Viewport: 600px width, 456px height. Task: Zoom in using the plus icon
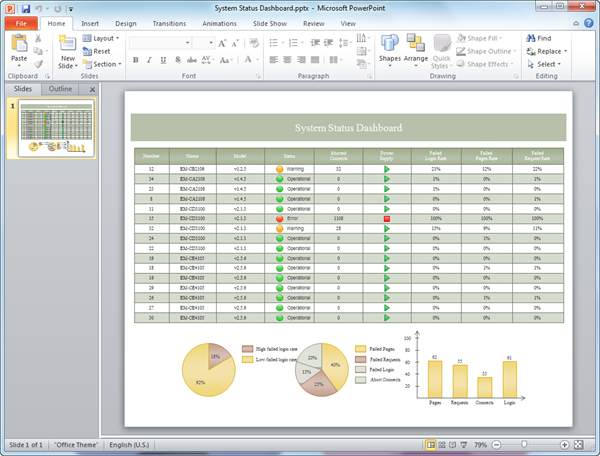pyautogui.click(x=565, y=444)
